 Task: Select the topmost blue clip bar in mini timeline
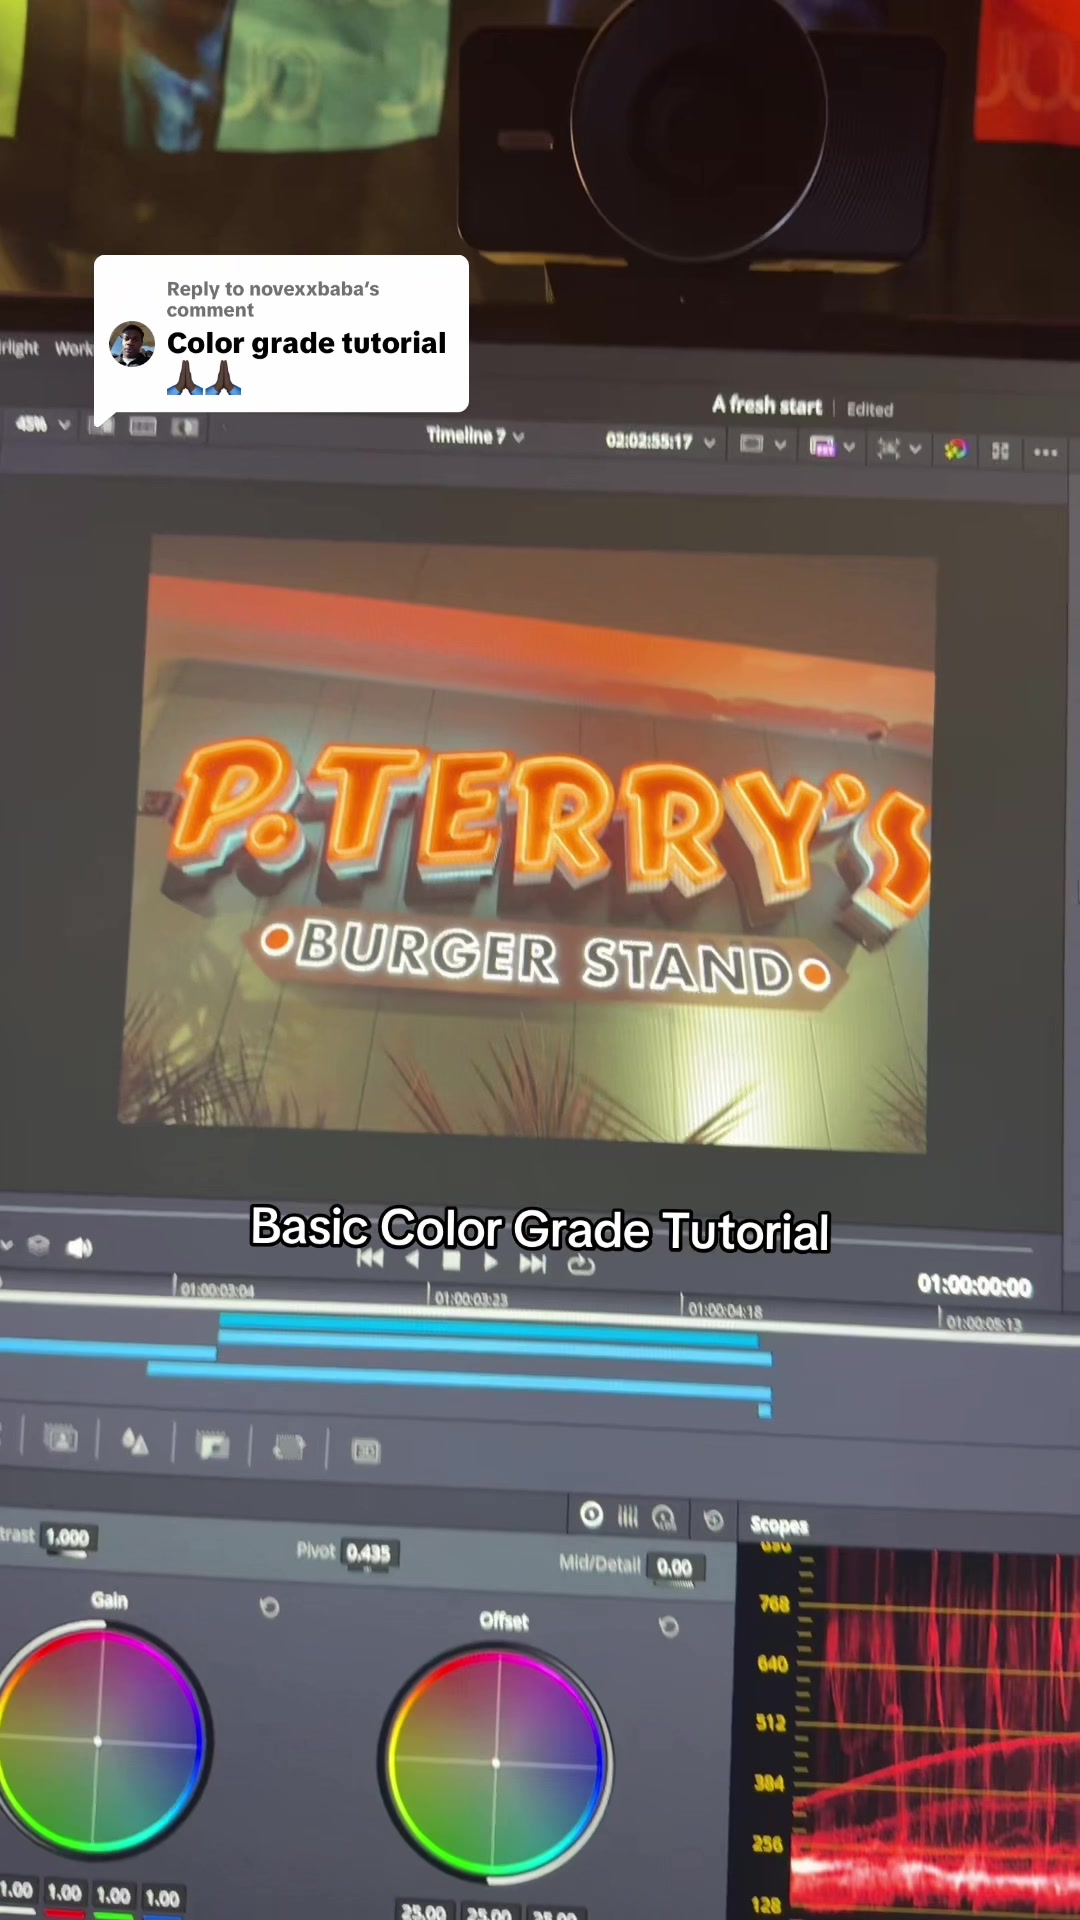pos(488,1329)
